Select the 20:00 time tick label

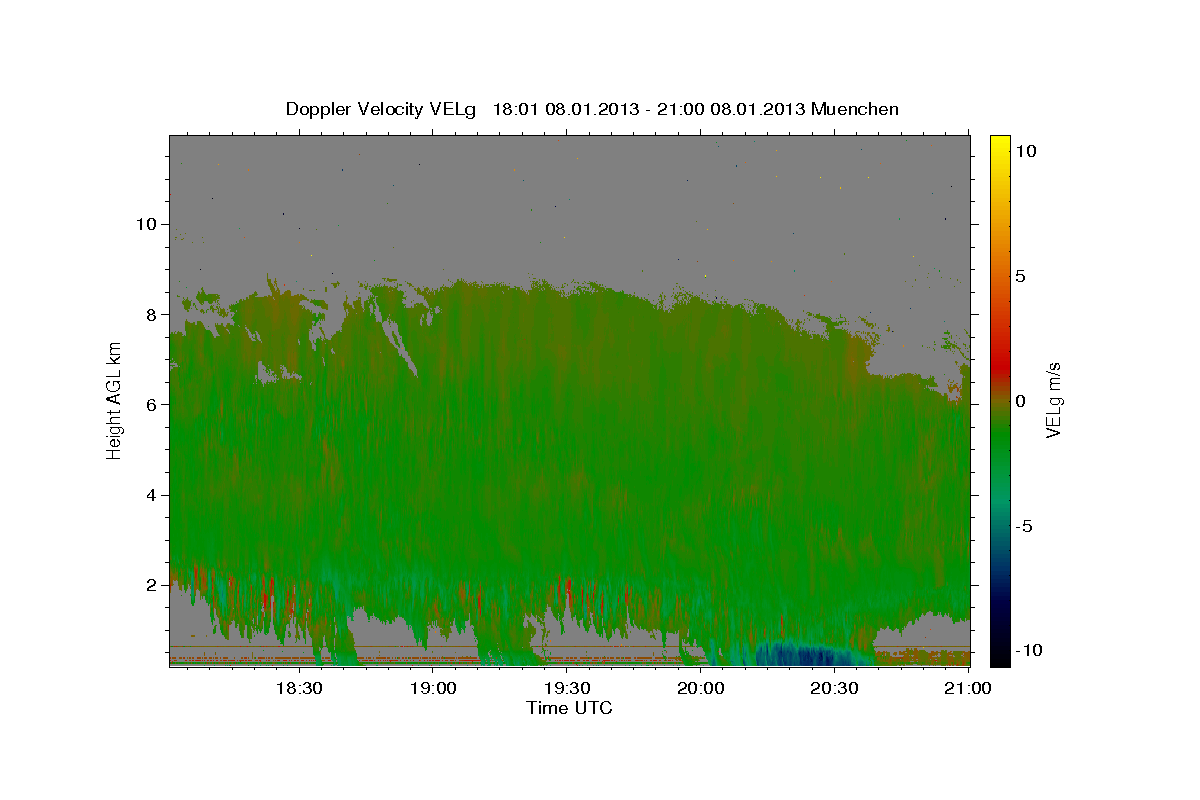pos(701,688)
